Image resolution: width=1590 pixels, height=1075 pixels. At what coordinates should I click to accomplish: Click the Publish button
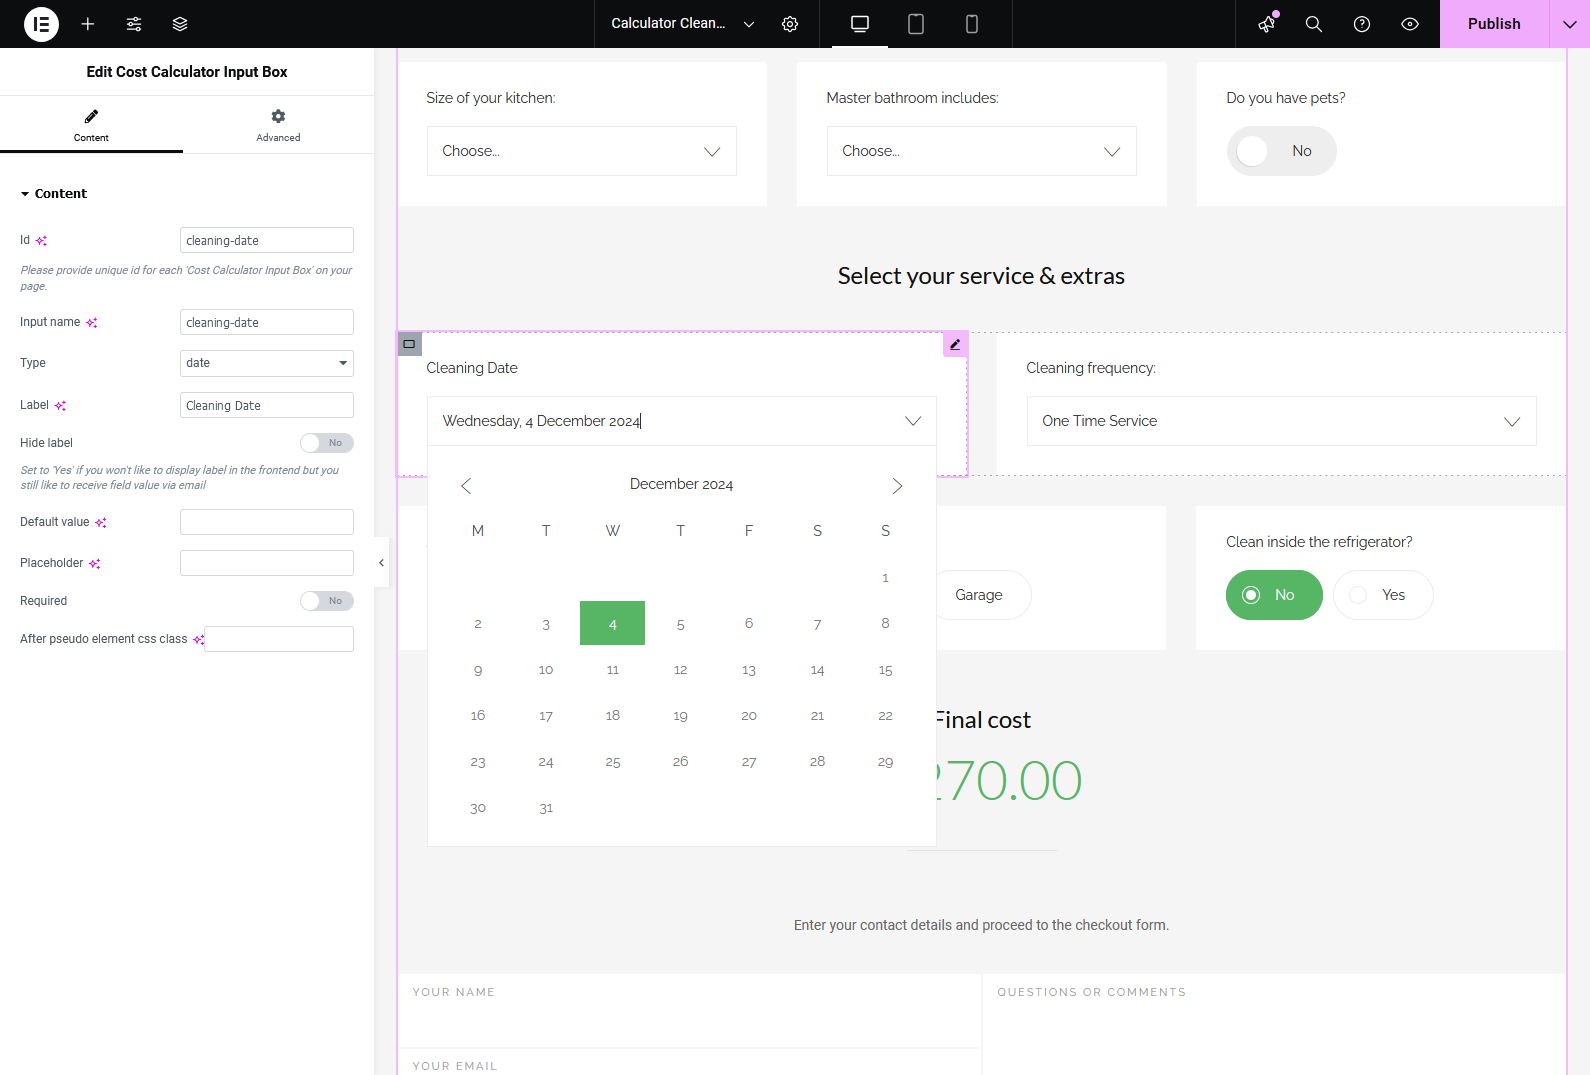click(x=1494, y=24)
